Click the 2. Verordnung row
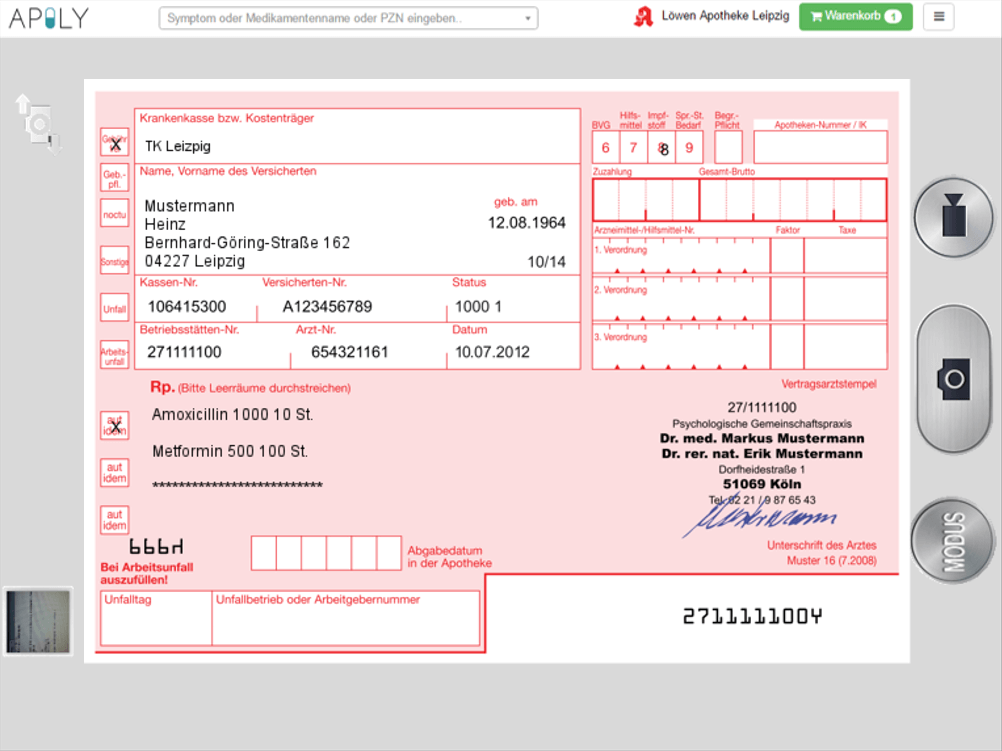The image size is (1002, 751). pos(739,298)
